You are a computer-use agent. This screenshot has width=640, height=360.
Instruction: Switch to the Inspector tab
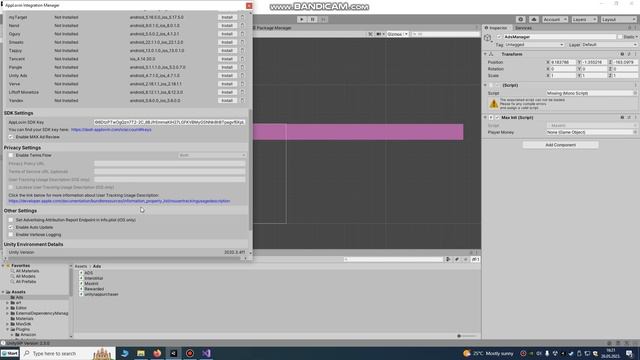pos(496,28)
